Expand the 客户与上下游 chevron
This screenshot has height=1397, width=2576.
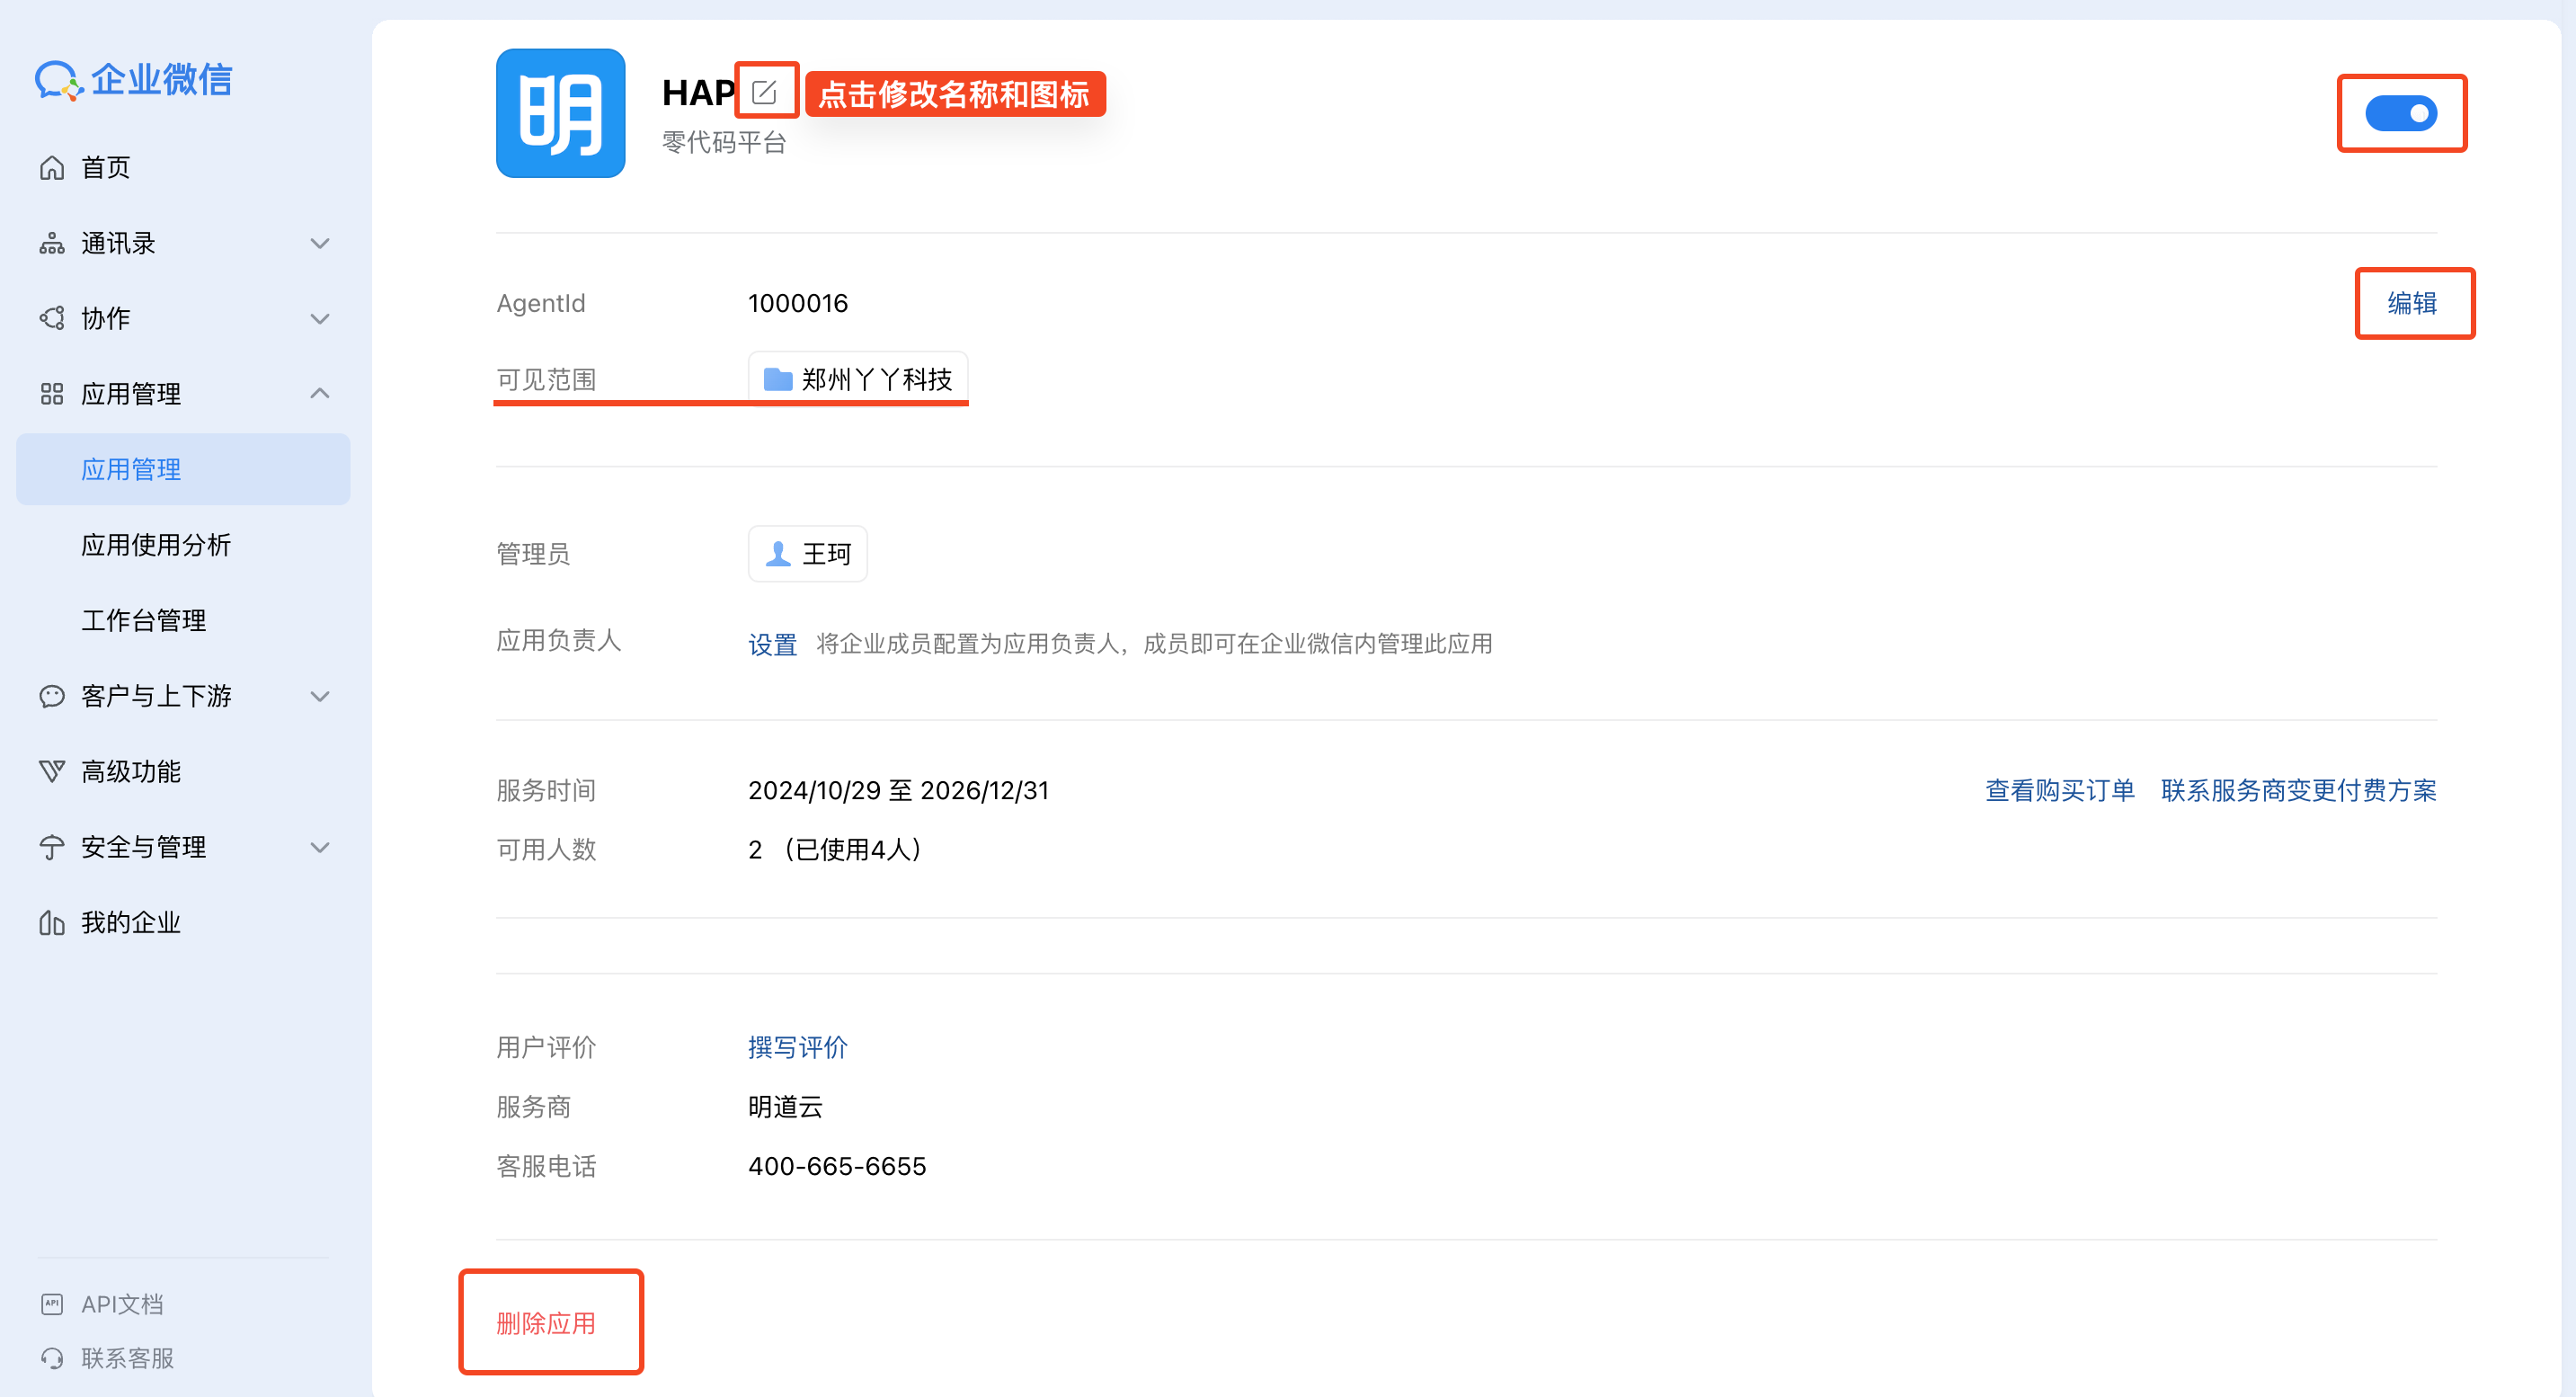320,696
